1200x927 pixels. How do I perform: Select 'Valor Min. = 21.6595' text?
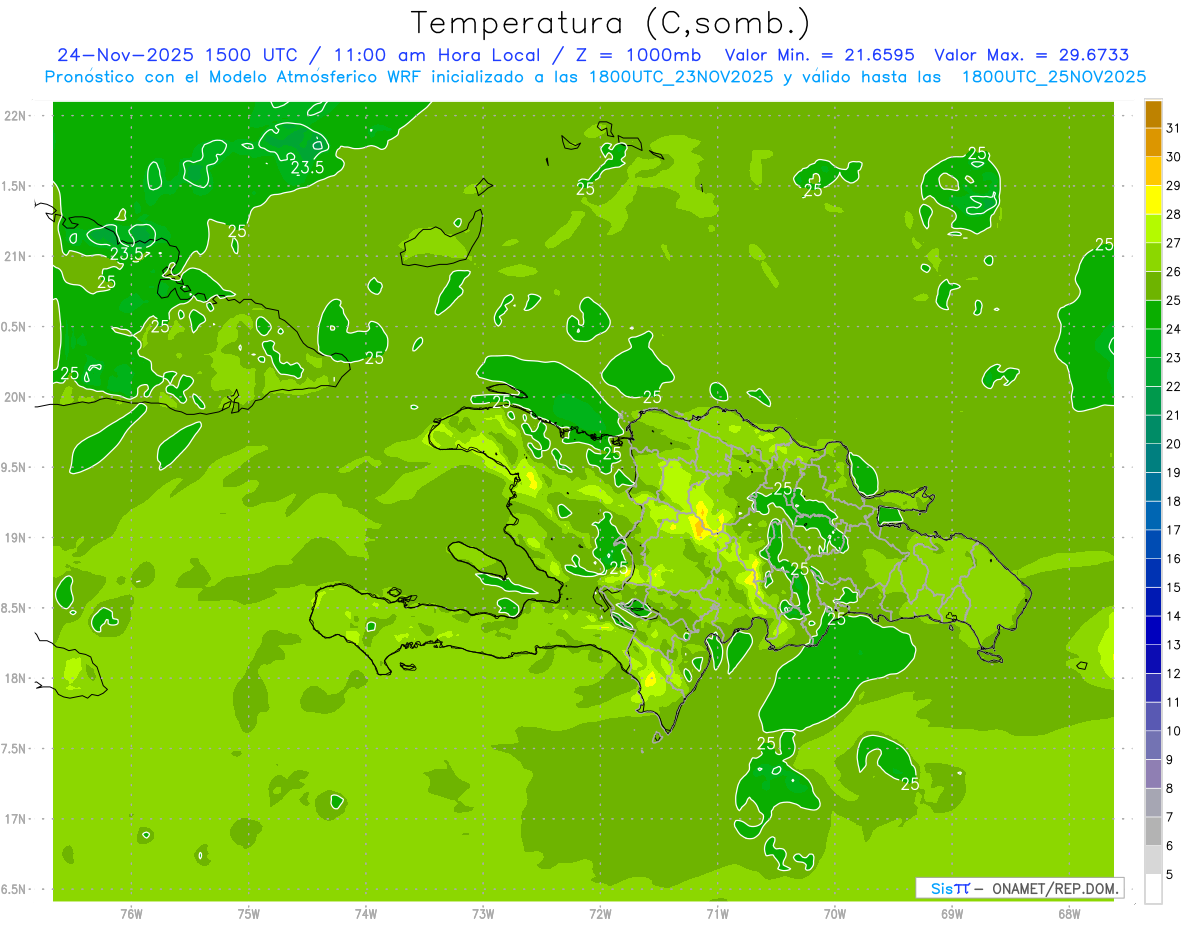click(819, 55)
